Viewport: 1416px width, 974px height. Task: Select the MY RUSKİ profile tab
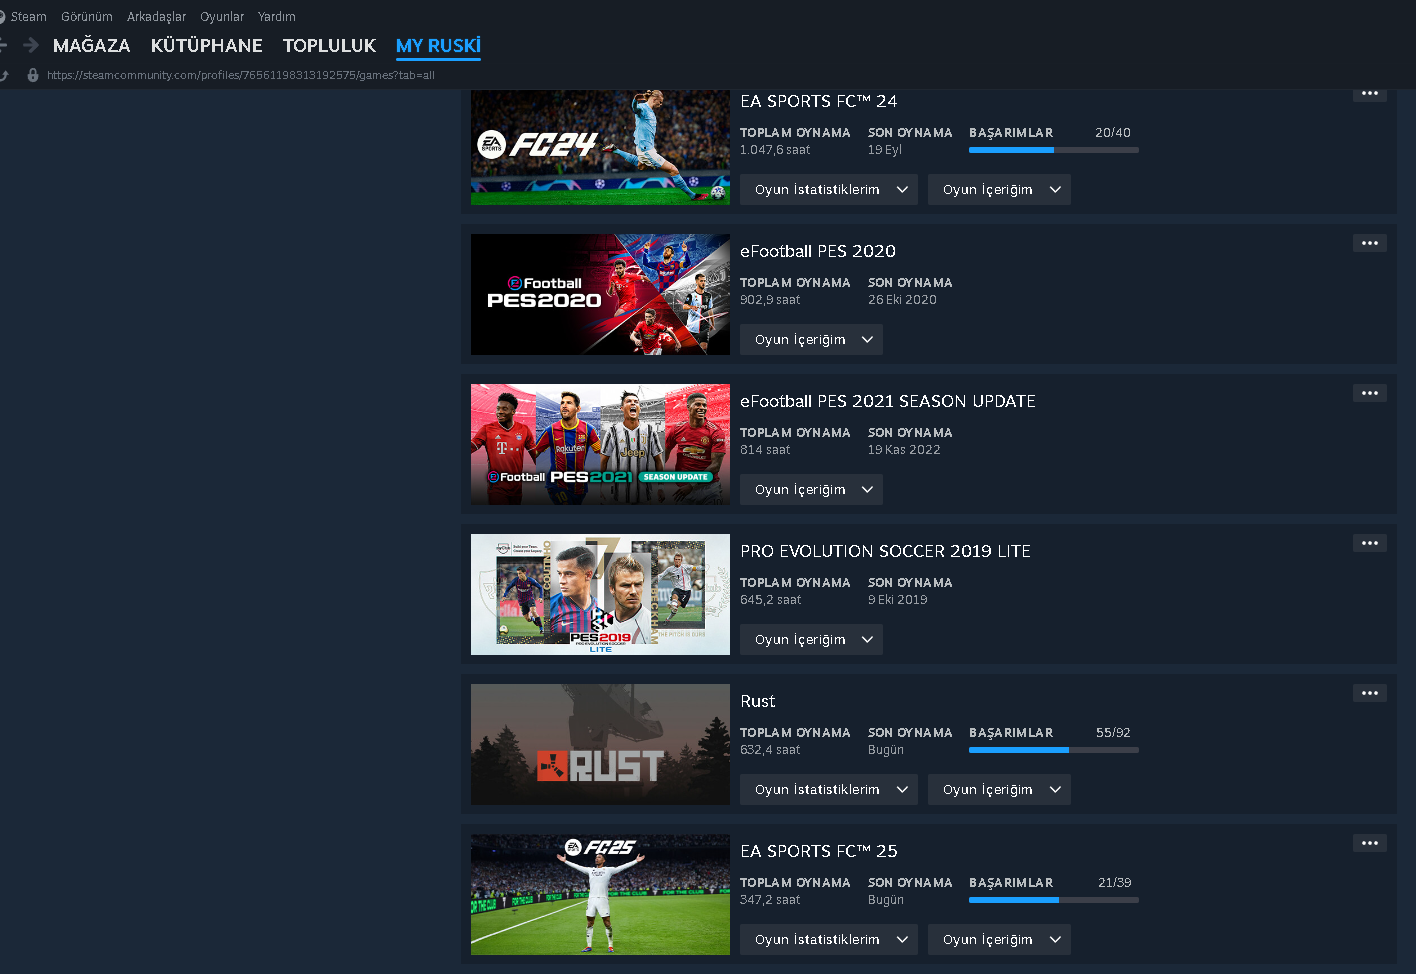(x=438, y=46)
